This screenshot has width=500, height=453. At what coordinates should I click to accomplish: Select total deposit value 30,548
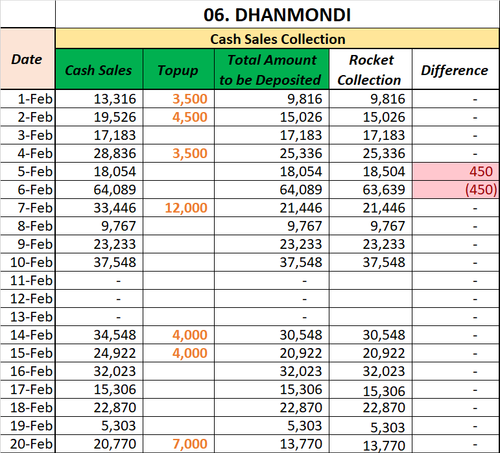point(271,335)
